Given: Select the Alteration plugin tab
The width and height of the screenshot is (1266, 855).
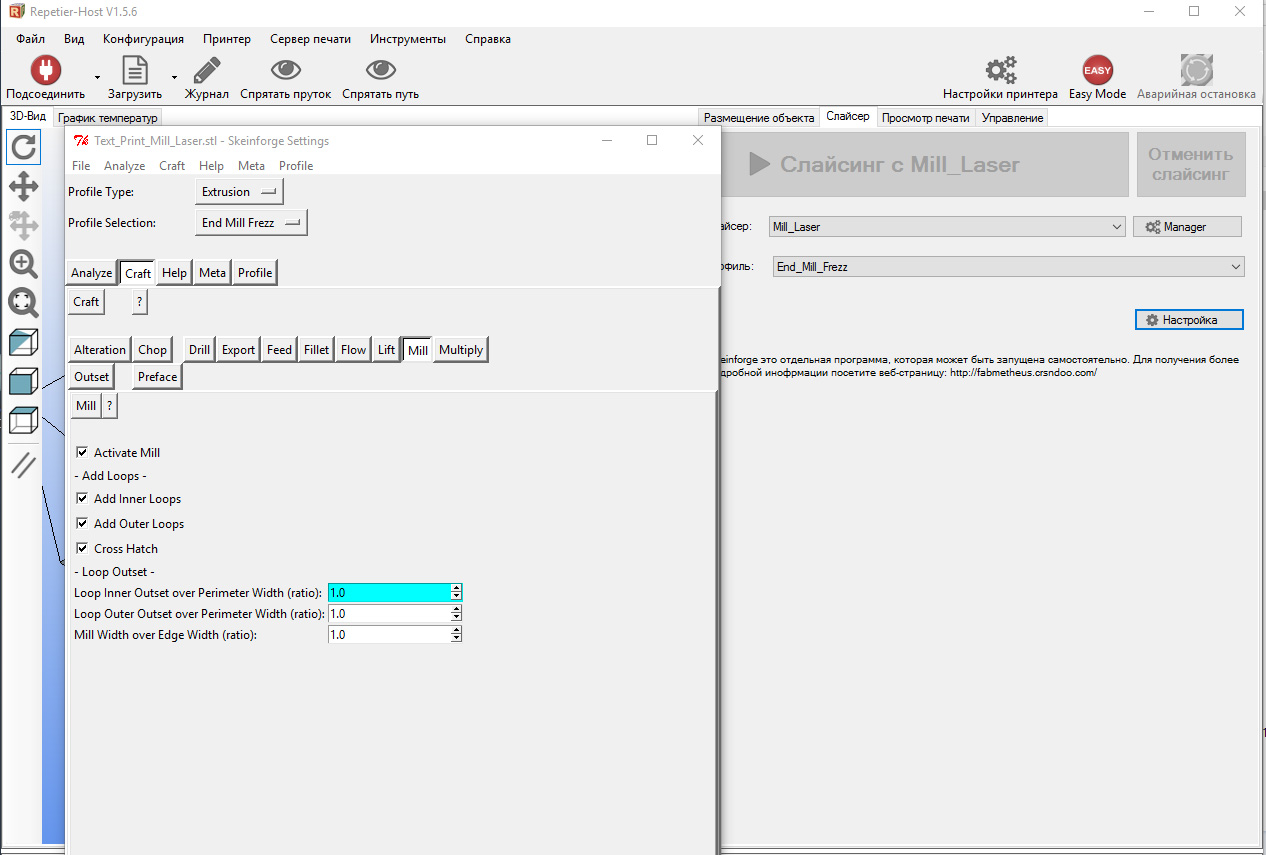Looking at the screenshot, I should pos(100,350).
